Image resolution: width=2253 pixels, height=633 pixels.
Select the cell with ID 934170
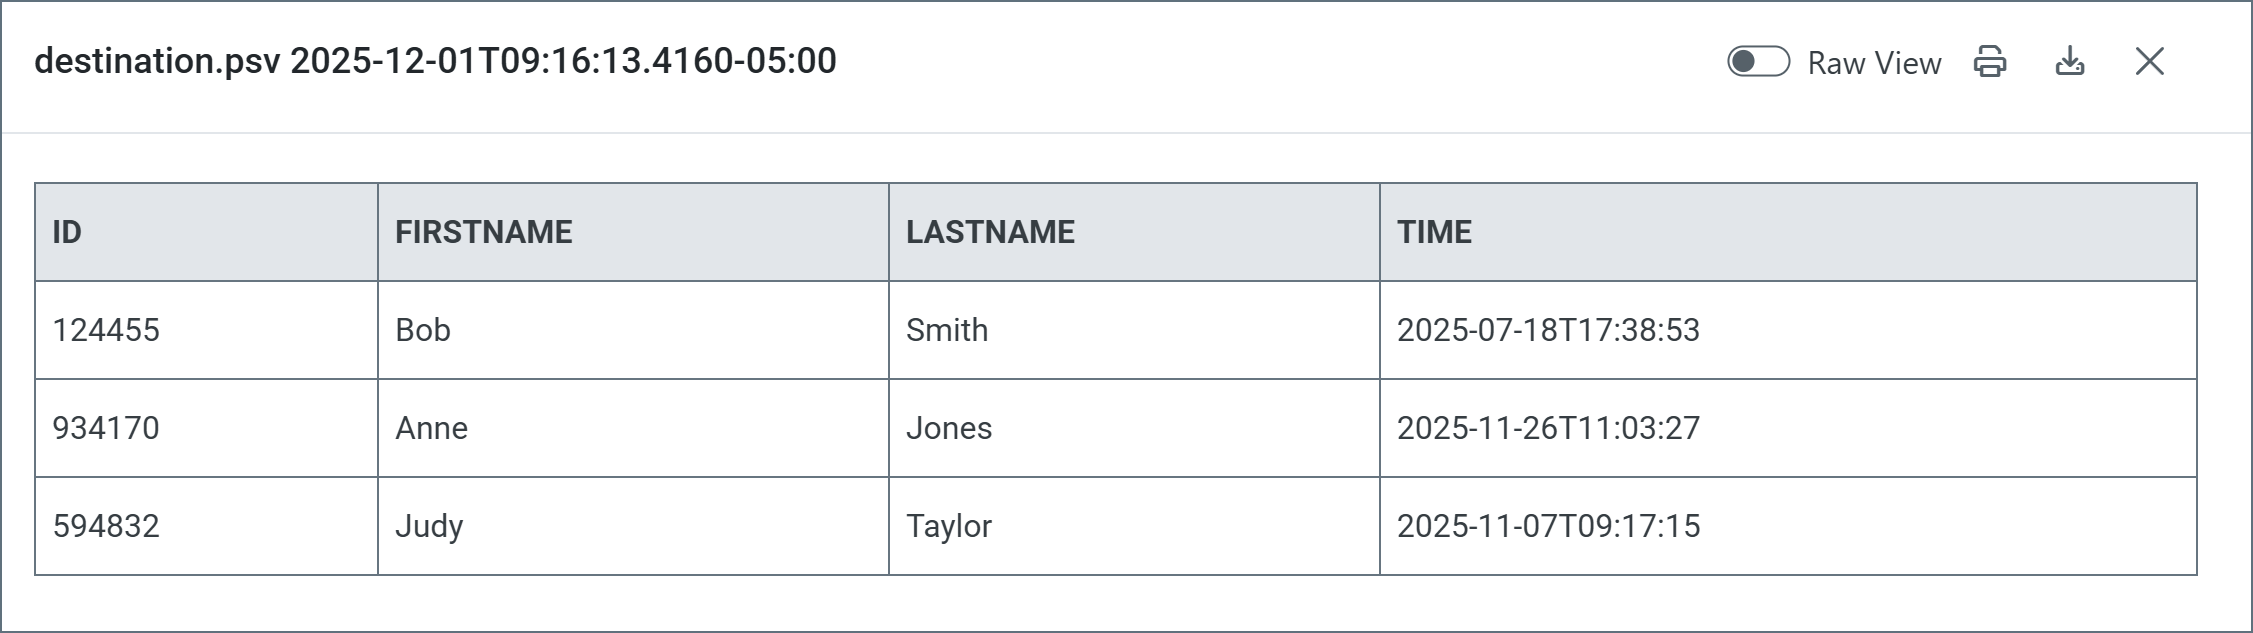pyautogui.click(x=106, y=428)
